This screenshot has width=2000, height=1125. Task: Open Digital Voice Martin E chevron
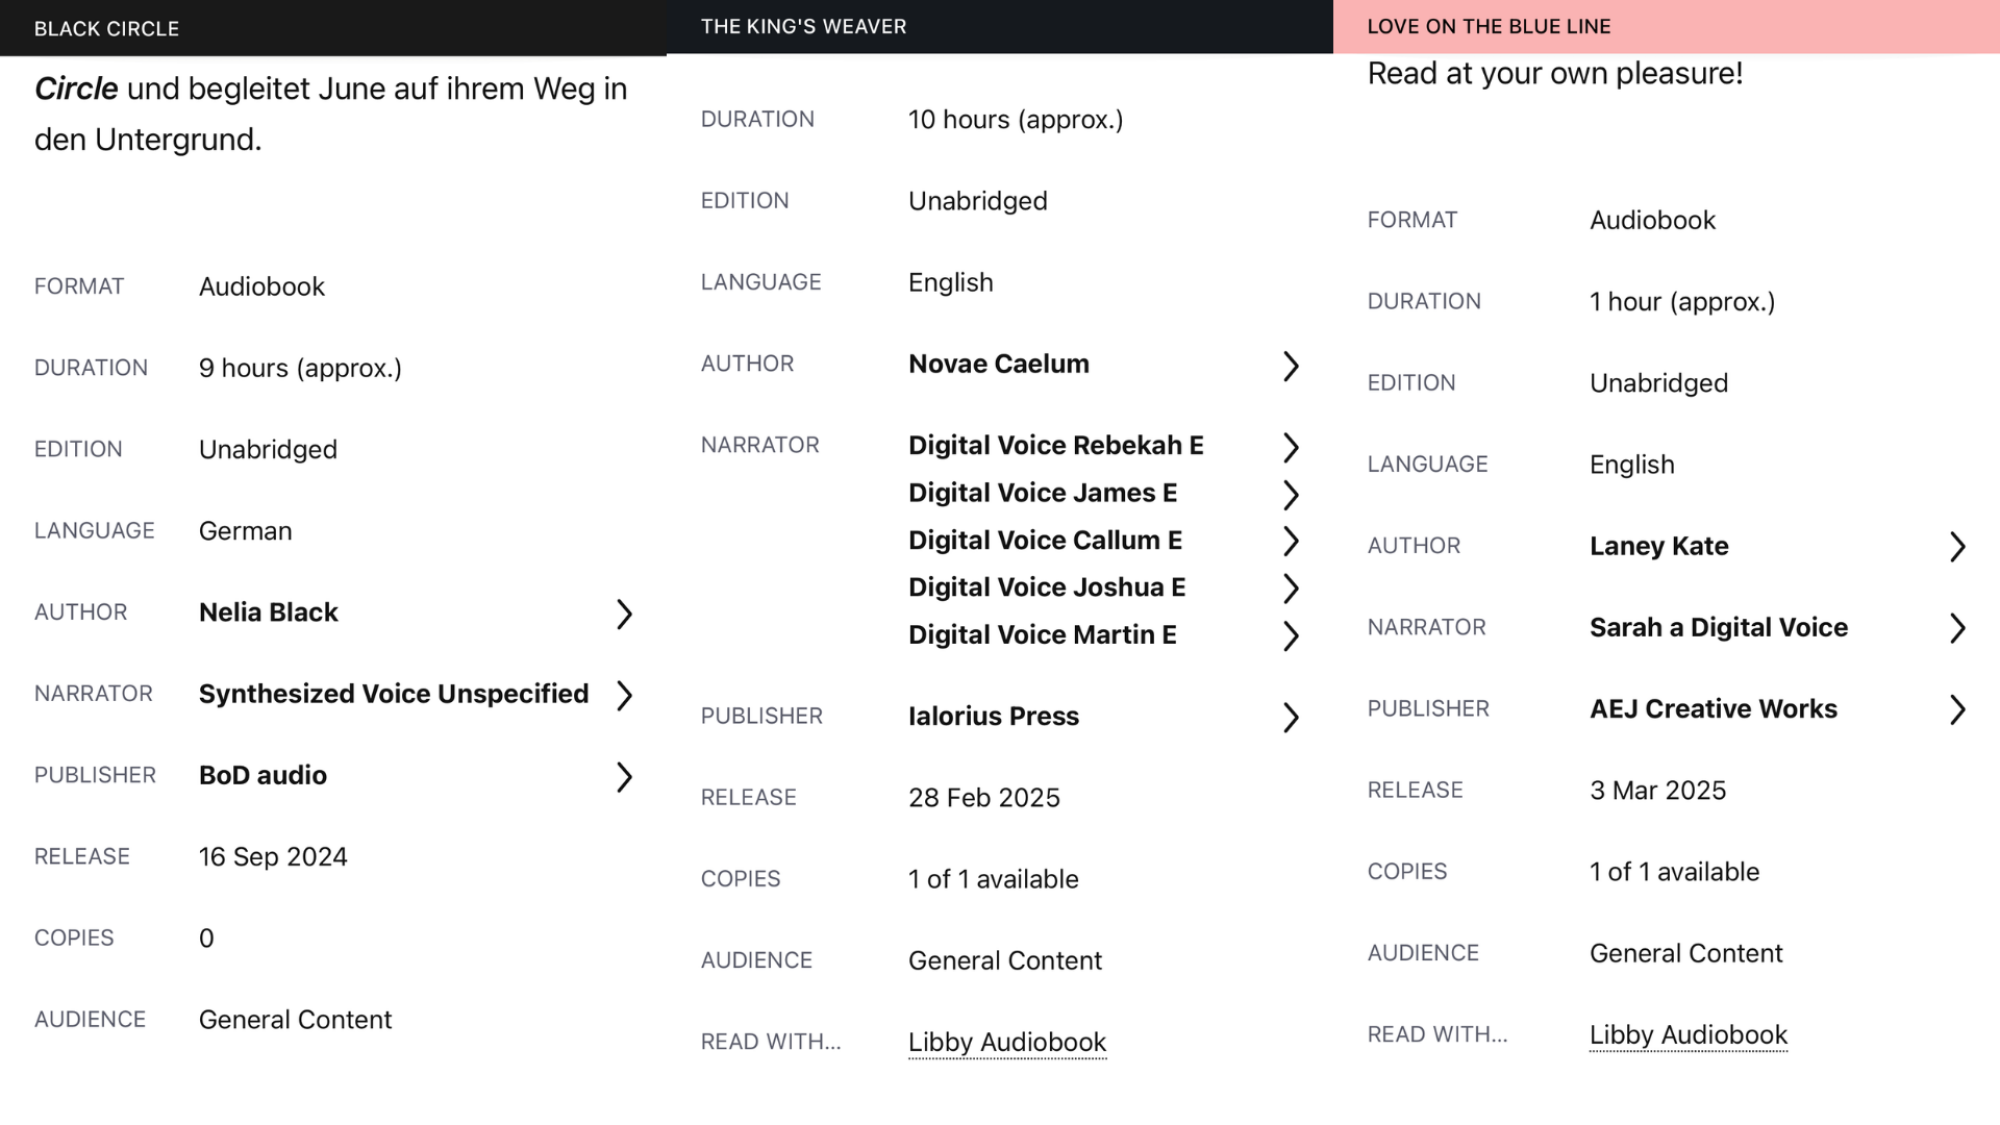tap(1291, 636)
